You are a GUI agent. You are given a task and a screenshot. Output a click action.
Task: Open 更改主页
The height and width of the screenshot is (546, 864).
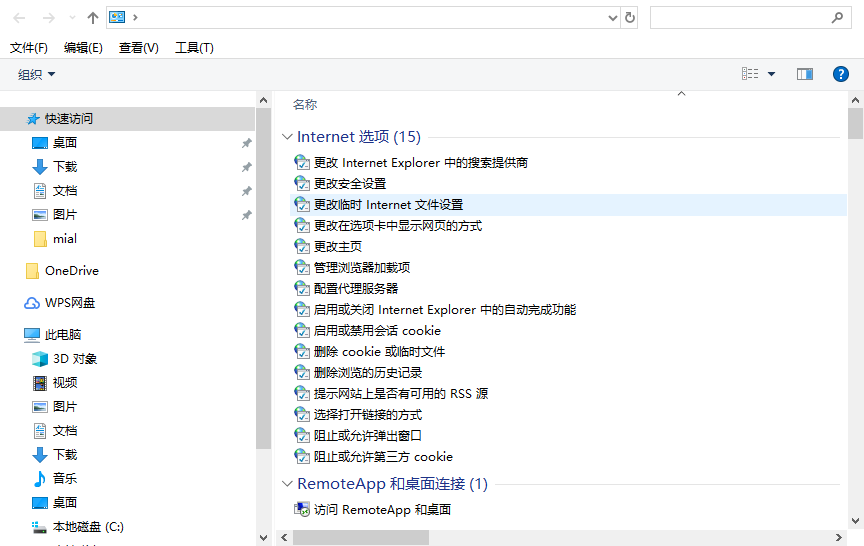click(x=338, y=247)
